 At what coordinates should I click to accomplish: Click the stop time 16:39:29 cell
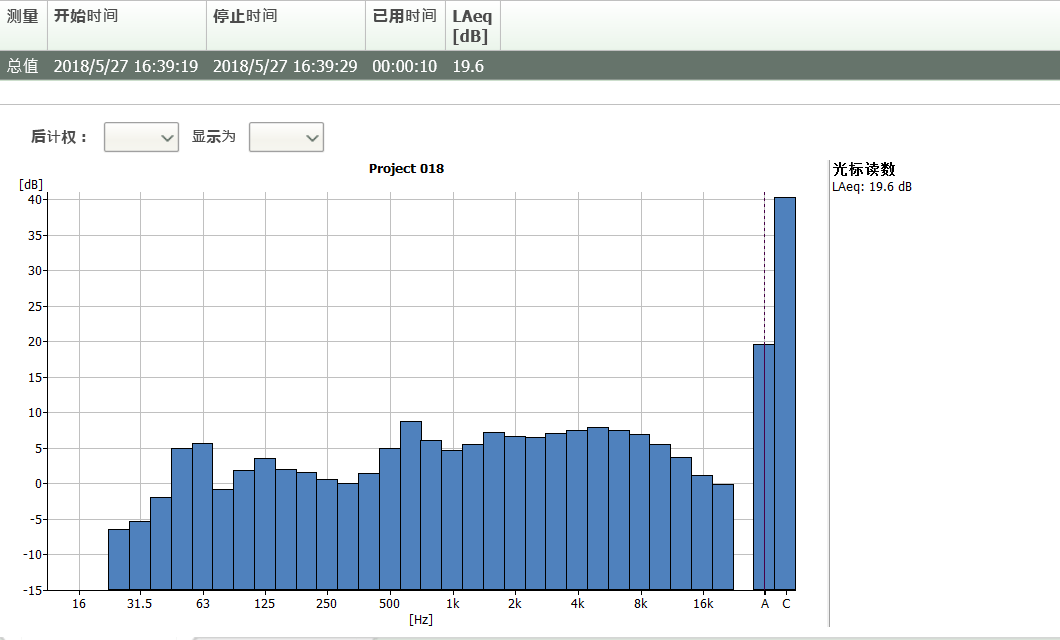coord(285,66)
